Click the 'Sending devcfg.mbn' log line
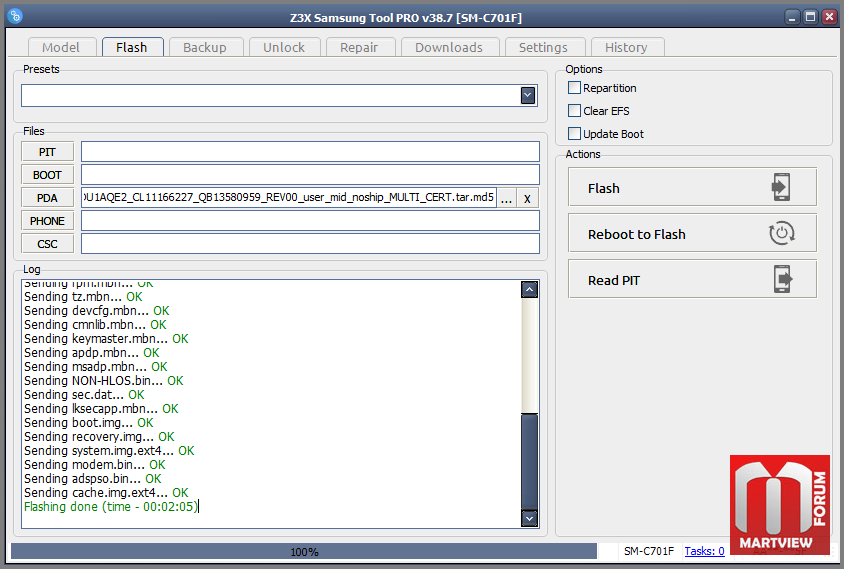 [x=97, y=311]
